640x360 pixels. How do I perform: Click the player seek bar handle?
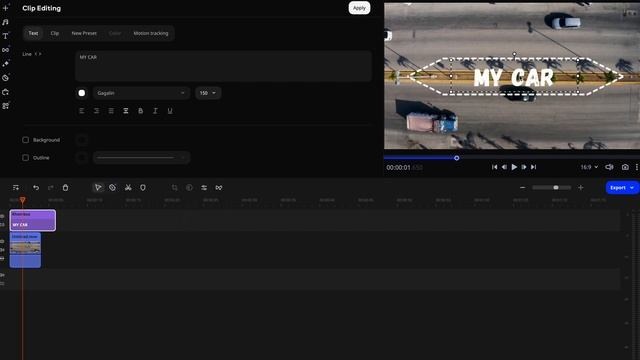(457, 158)
